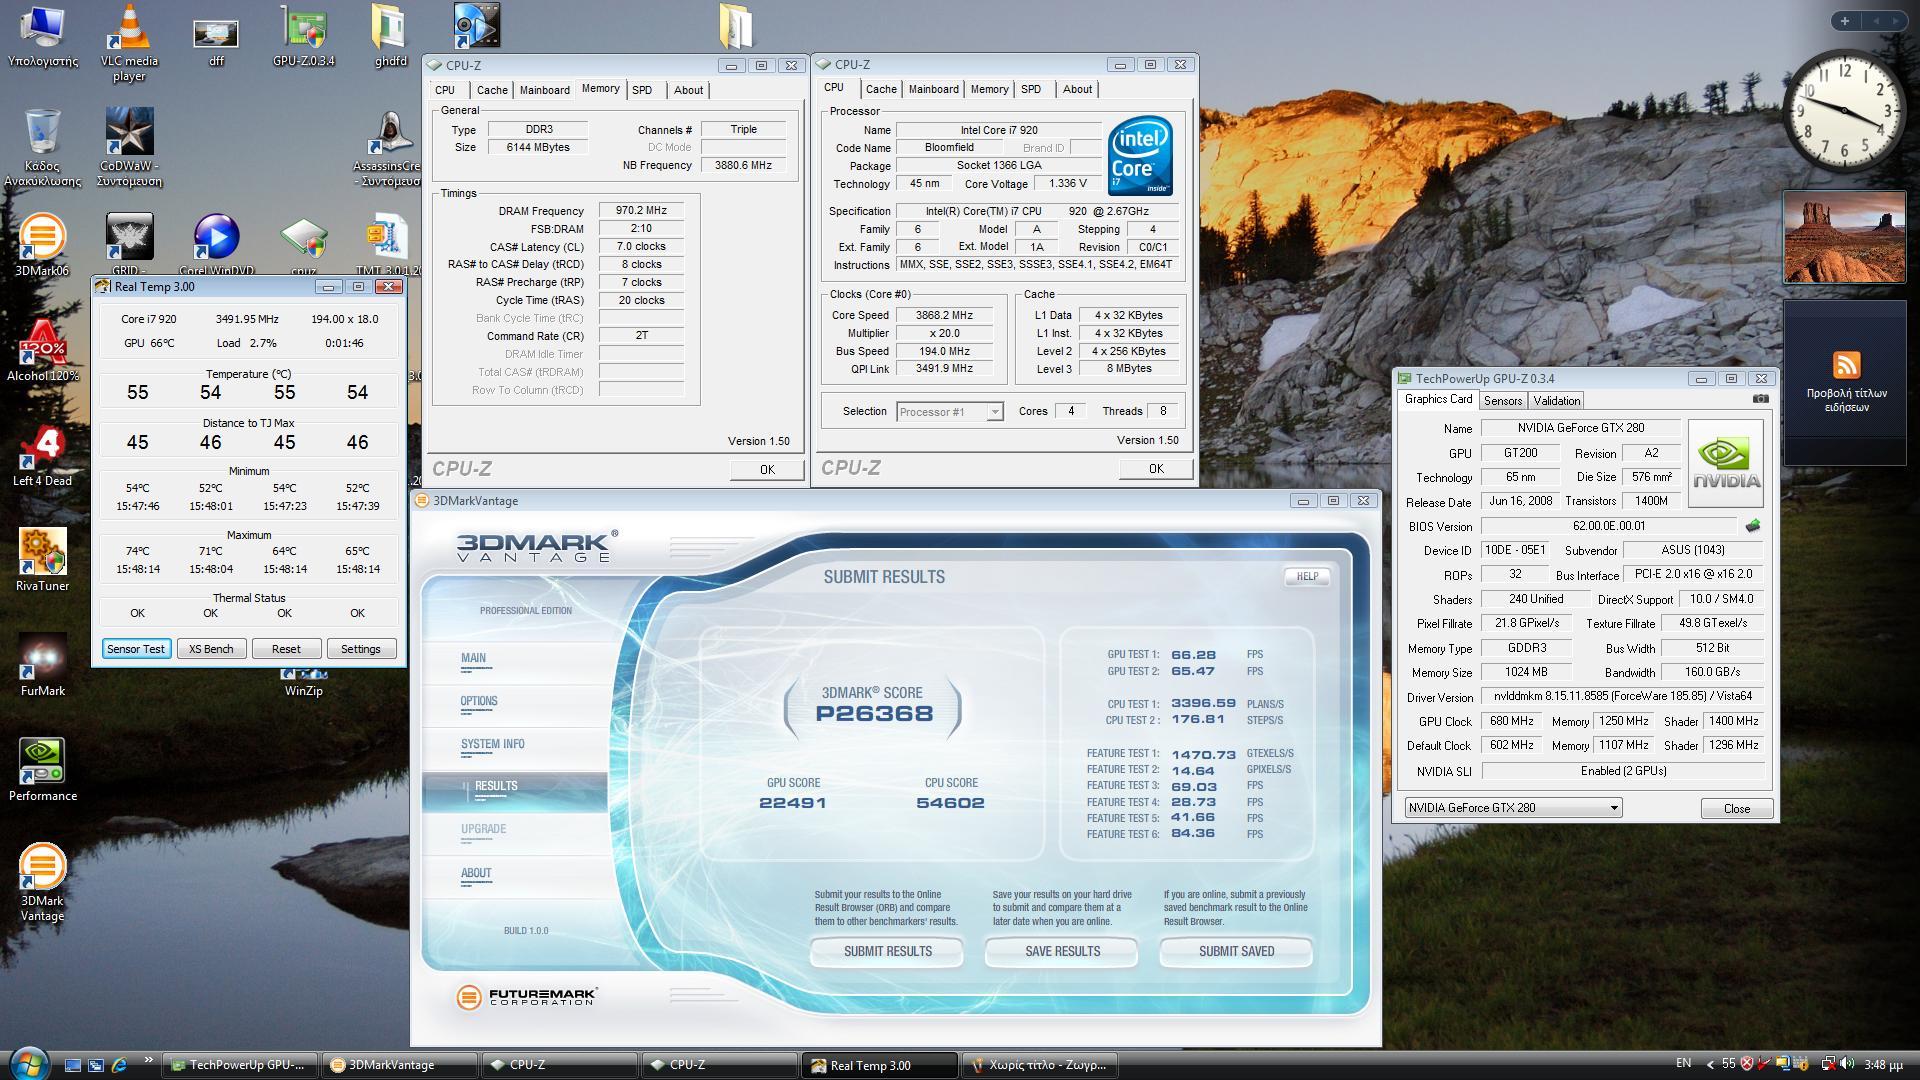Click the RSS feed headlines gadget
The width and height of the screenshot is (1920, 1080).
click(x=1845, y=381)
